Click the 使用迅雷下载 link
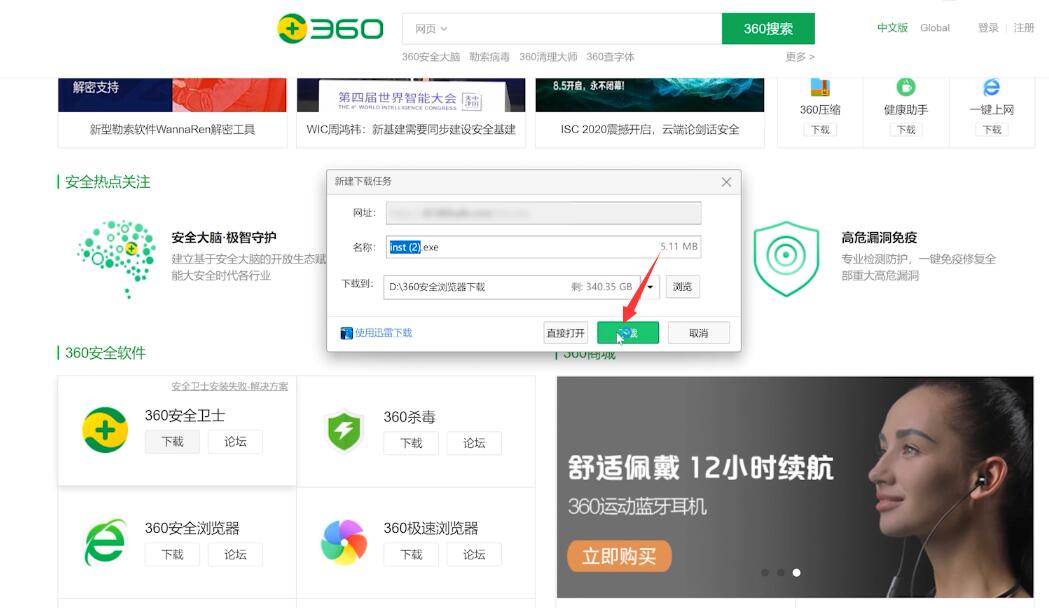This screenshot has width=1049, height=608. [x=383, y=332]
